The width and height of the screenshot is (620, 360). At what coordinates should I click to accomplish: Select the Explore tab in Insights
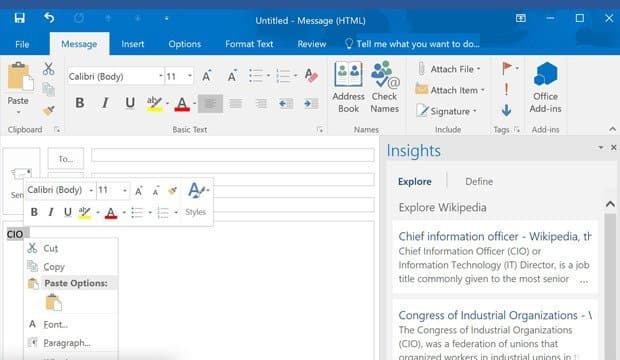click(414, 182)
